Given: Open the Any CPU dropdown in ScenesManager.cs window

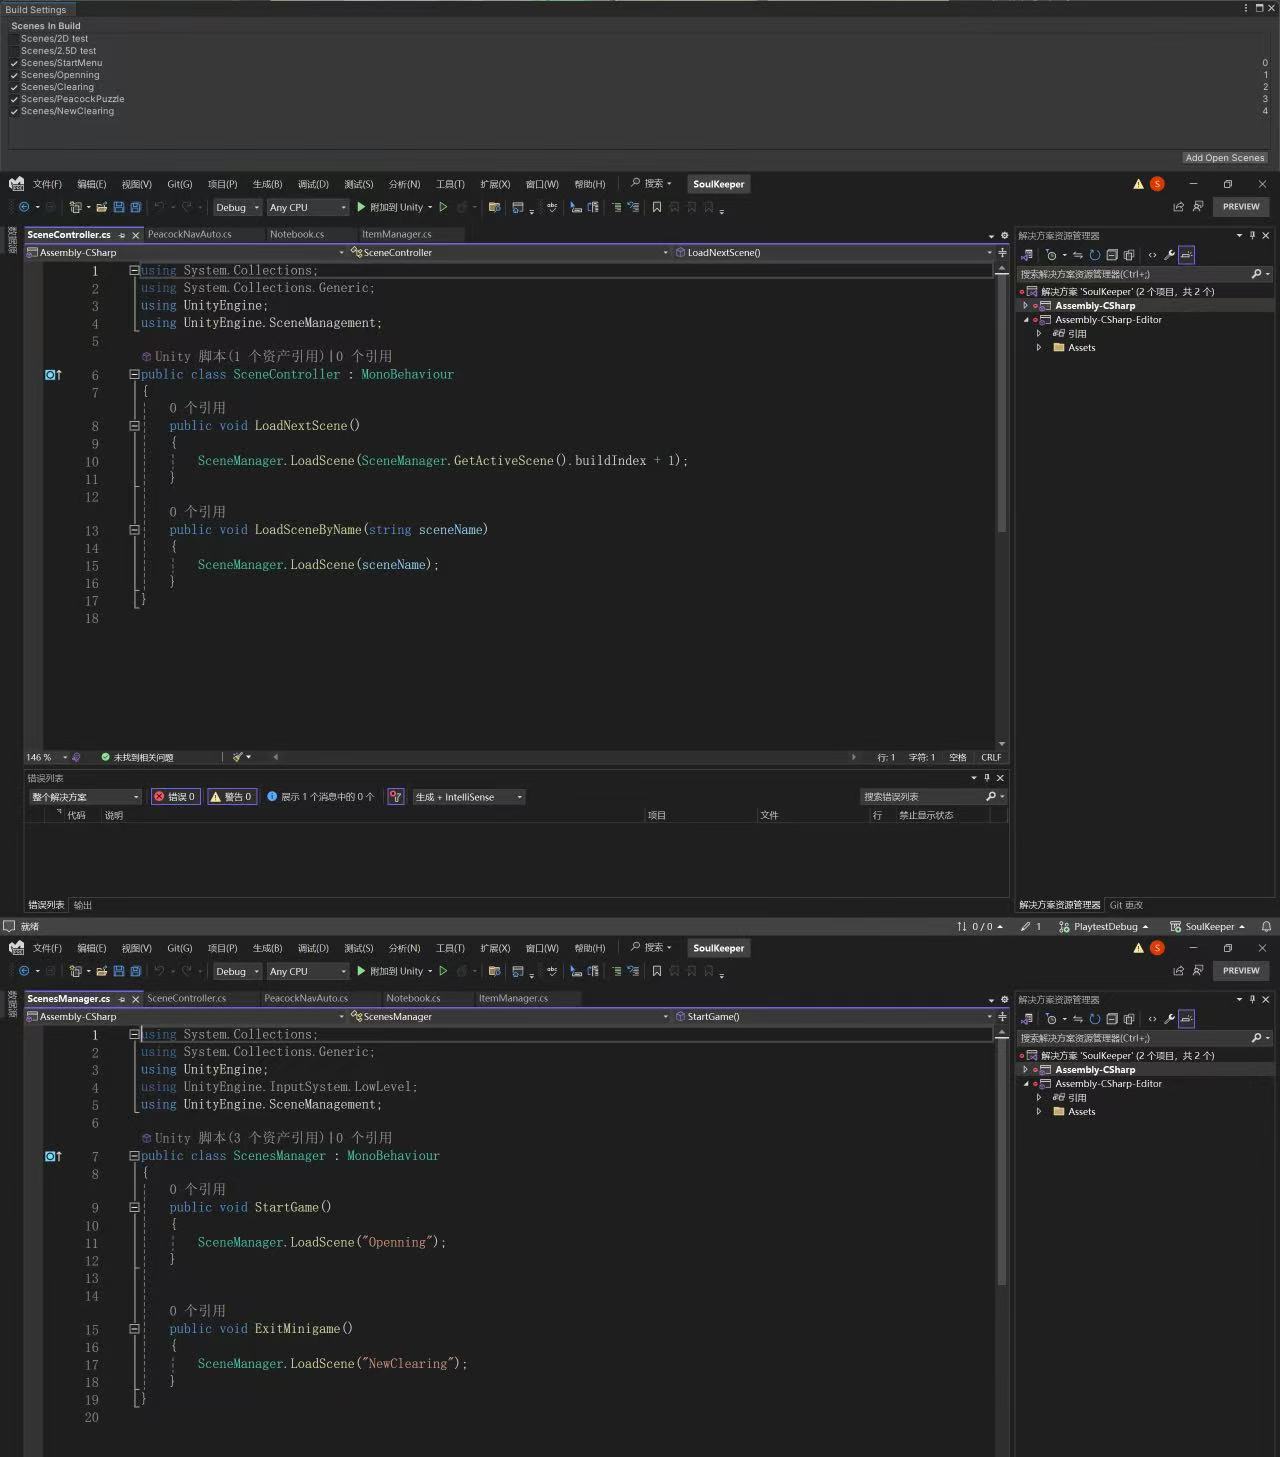Looking at the screenshot, I should pos(307,971).
